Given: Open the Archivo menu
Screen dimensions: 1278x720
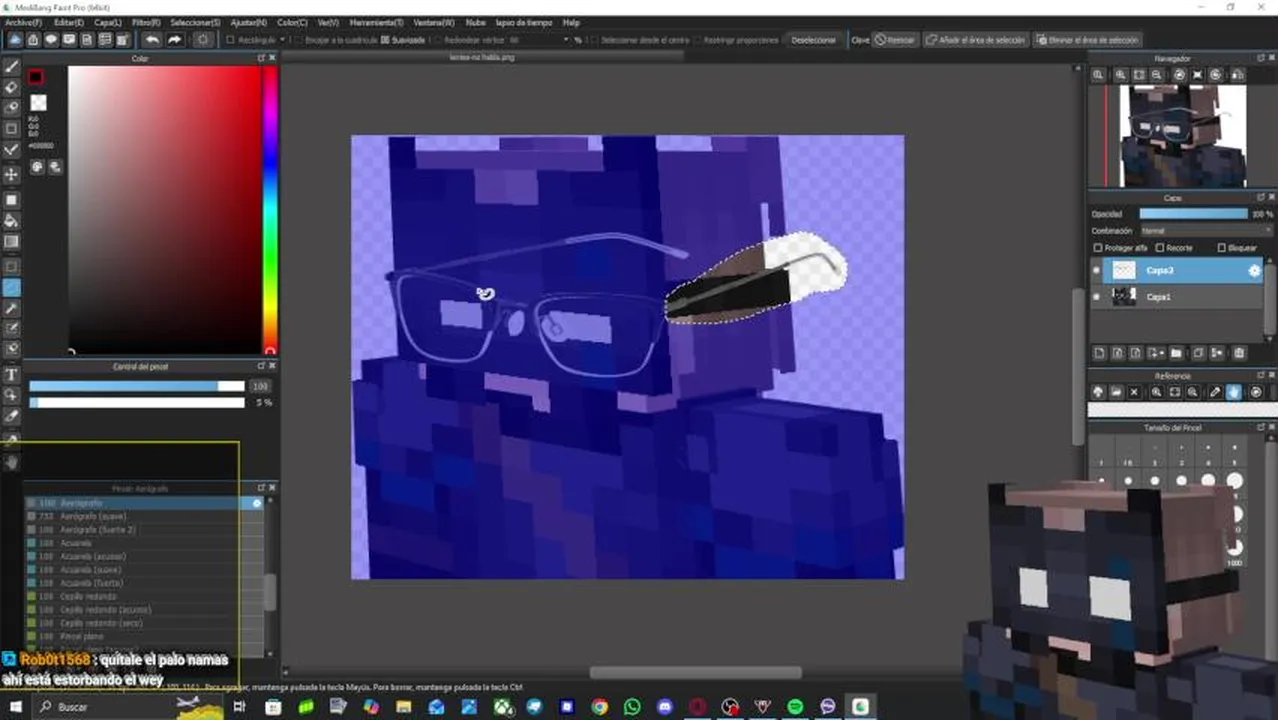Looking at the screenshot, I should 24,22.
